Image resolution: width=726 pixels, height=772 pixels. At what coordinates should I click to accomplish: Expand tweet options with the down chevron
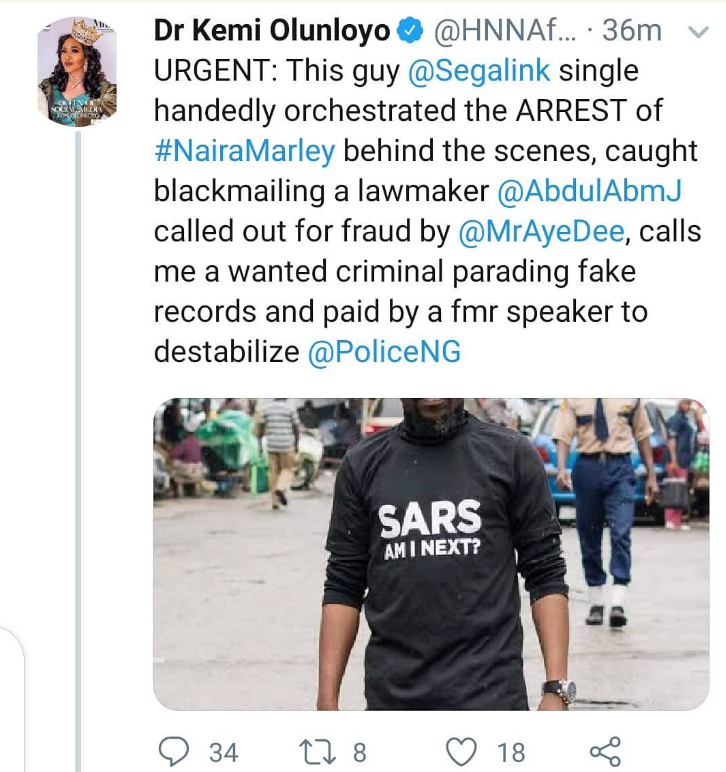698,32
